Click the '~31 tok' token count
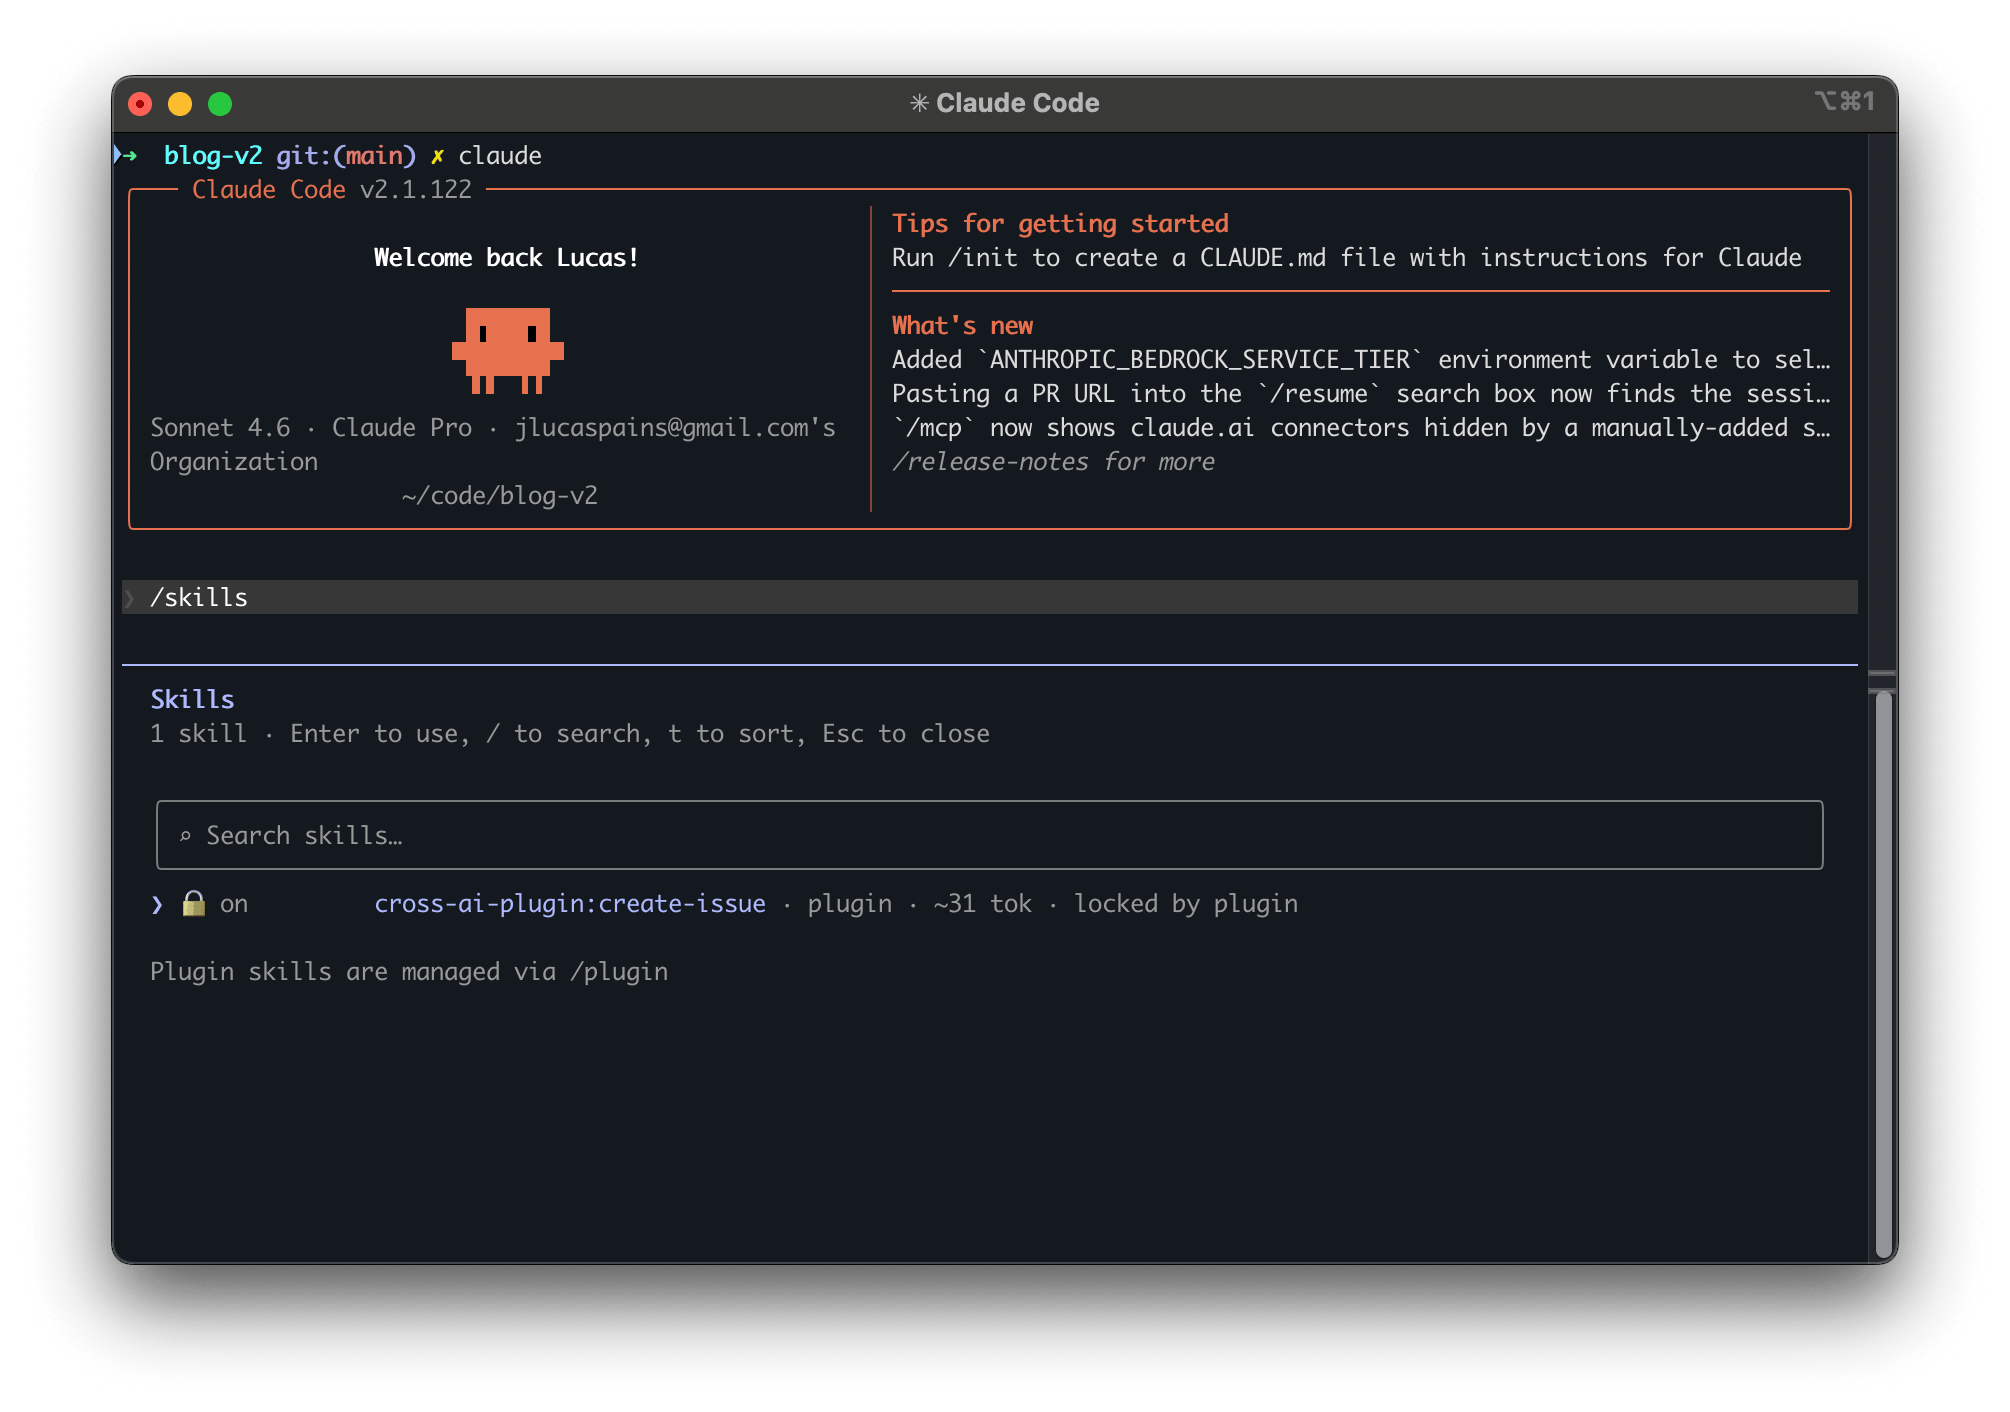Viewport: 2010px width, 1412px height. point(982,904)
